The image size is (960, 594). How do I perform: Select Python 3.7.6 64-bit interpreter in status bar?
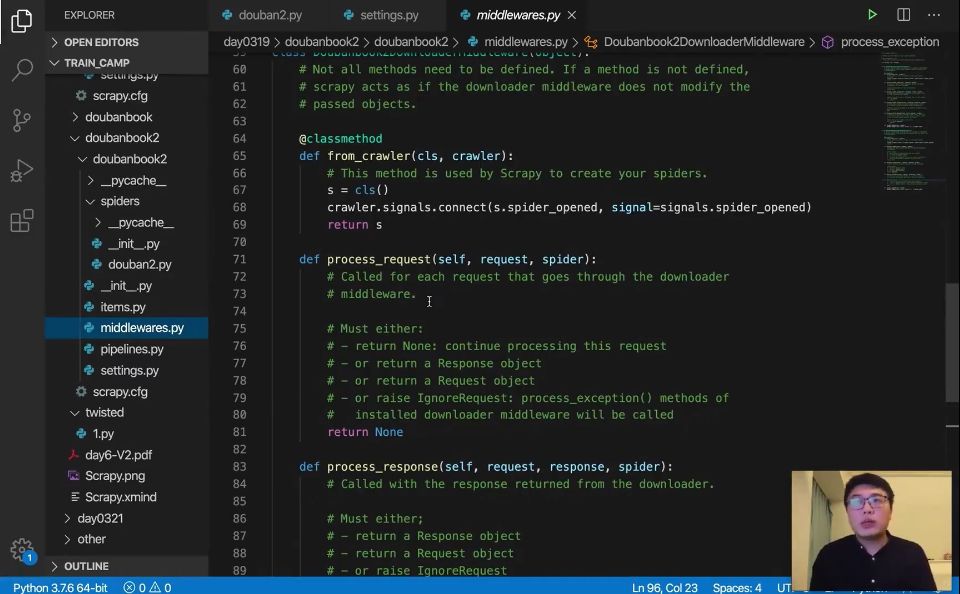pyautogui.click(x=60, y=587)
